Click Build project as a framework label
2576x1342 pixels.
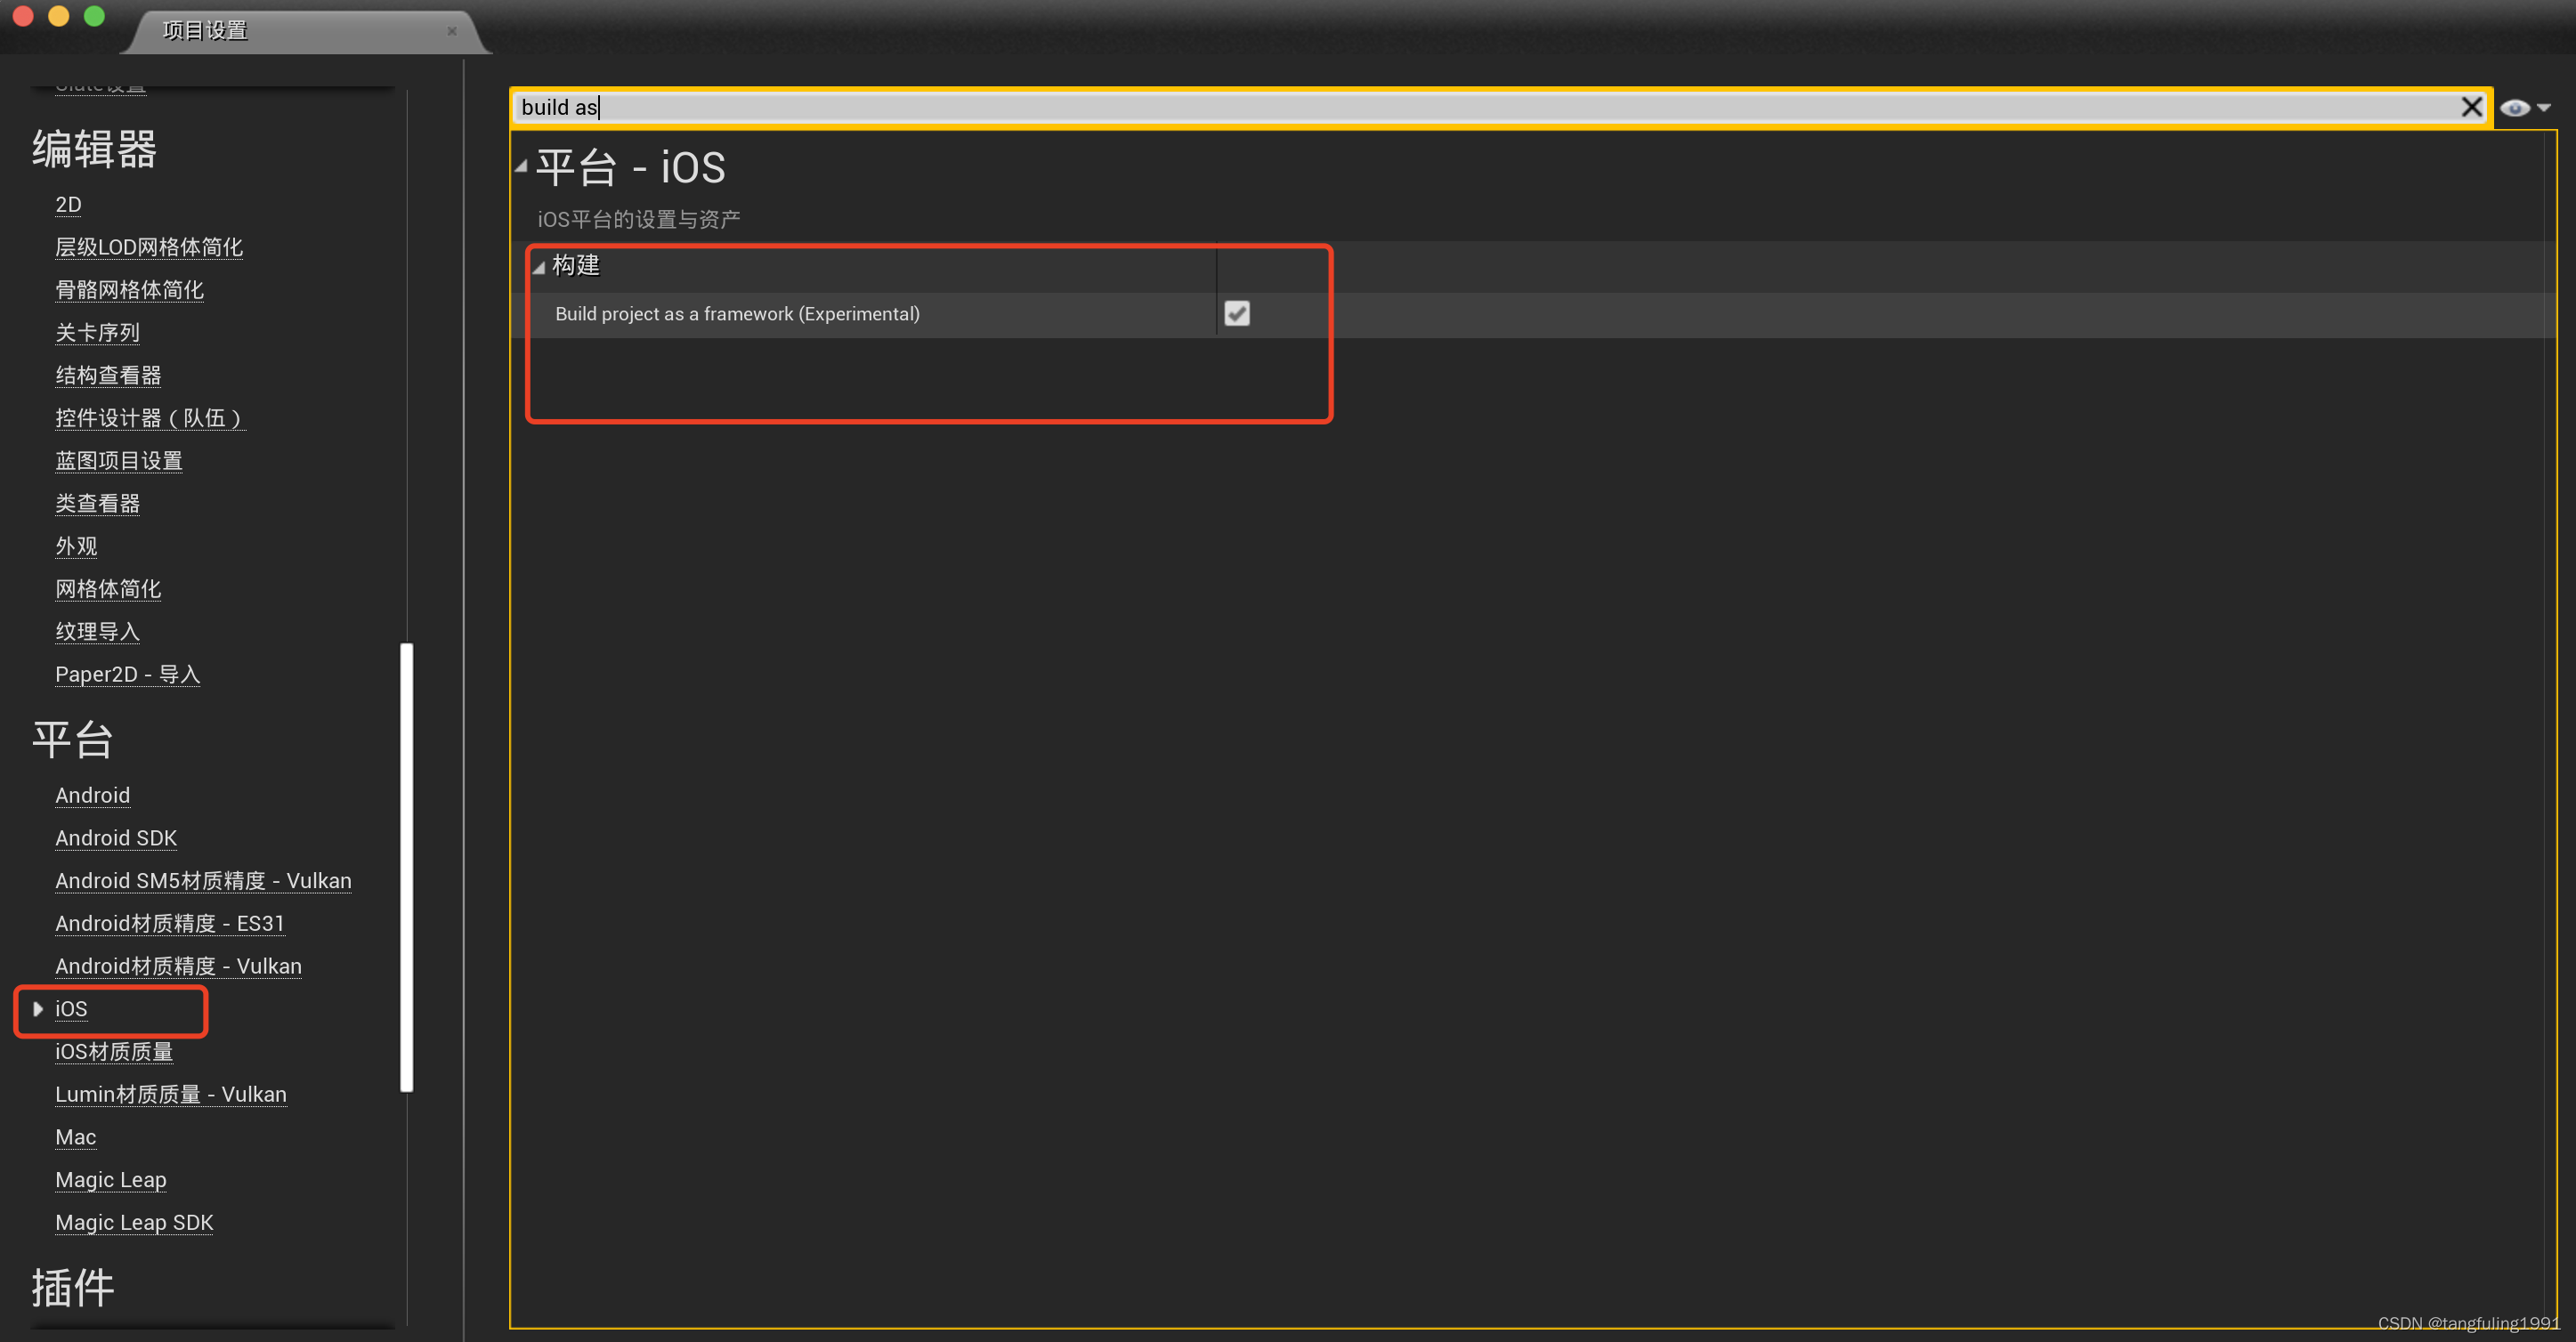click(x=737, y=314)
